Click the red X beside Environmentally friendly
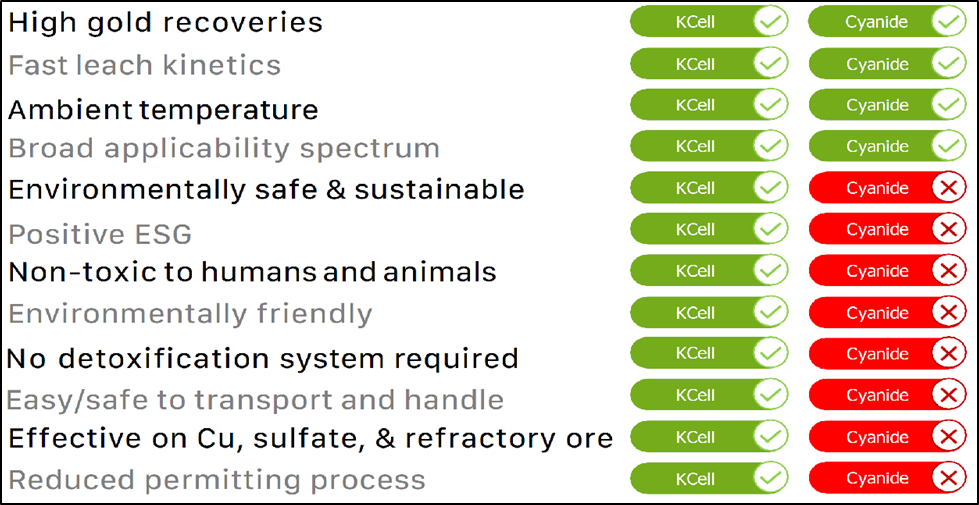This screenshot has height=505, width=979. (948, 313)
